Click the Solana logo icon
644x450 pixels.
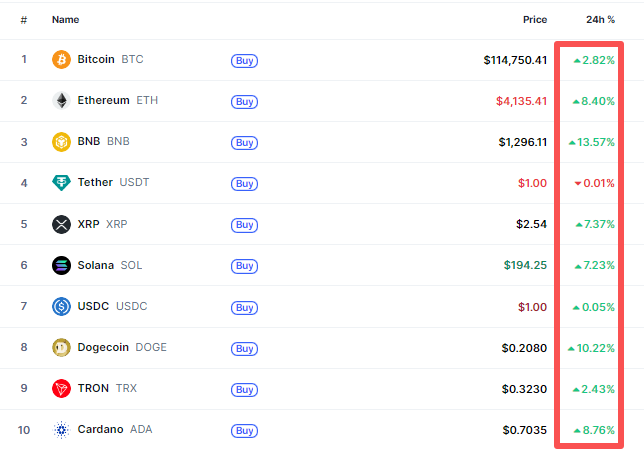coord(62,265)
